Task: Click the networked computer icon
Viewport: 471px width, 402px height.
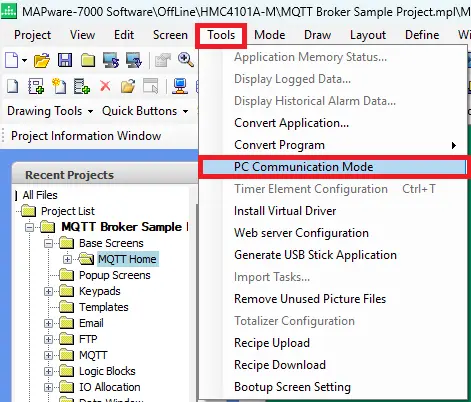Action: [x=180, y=86]
